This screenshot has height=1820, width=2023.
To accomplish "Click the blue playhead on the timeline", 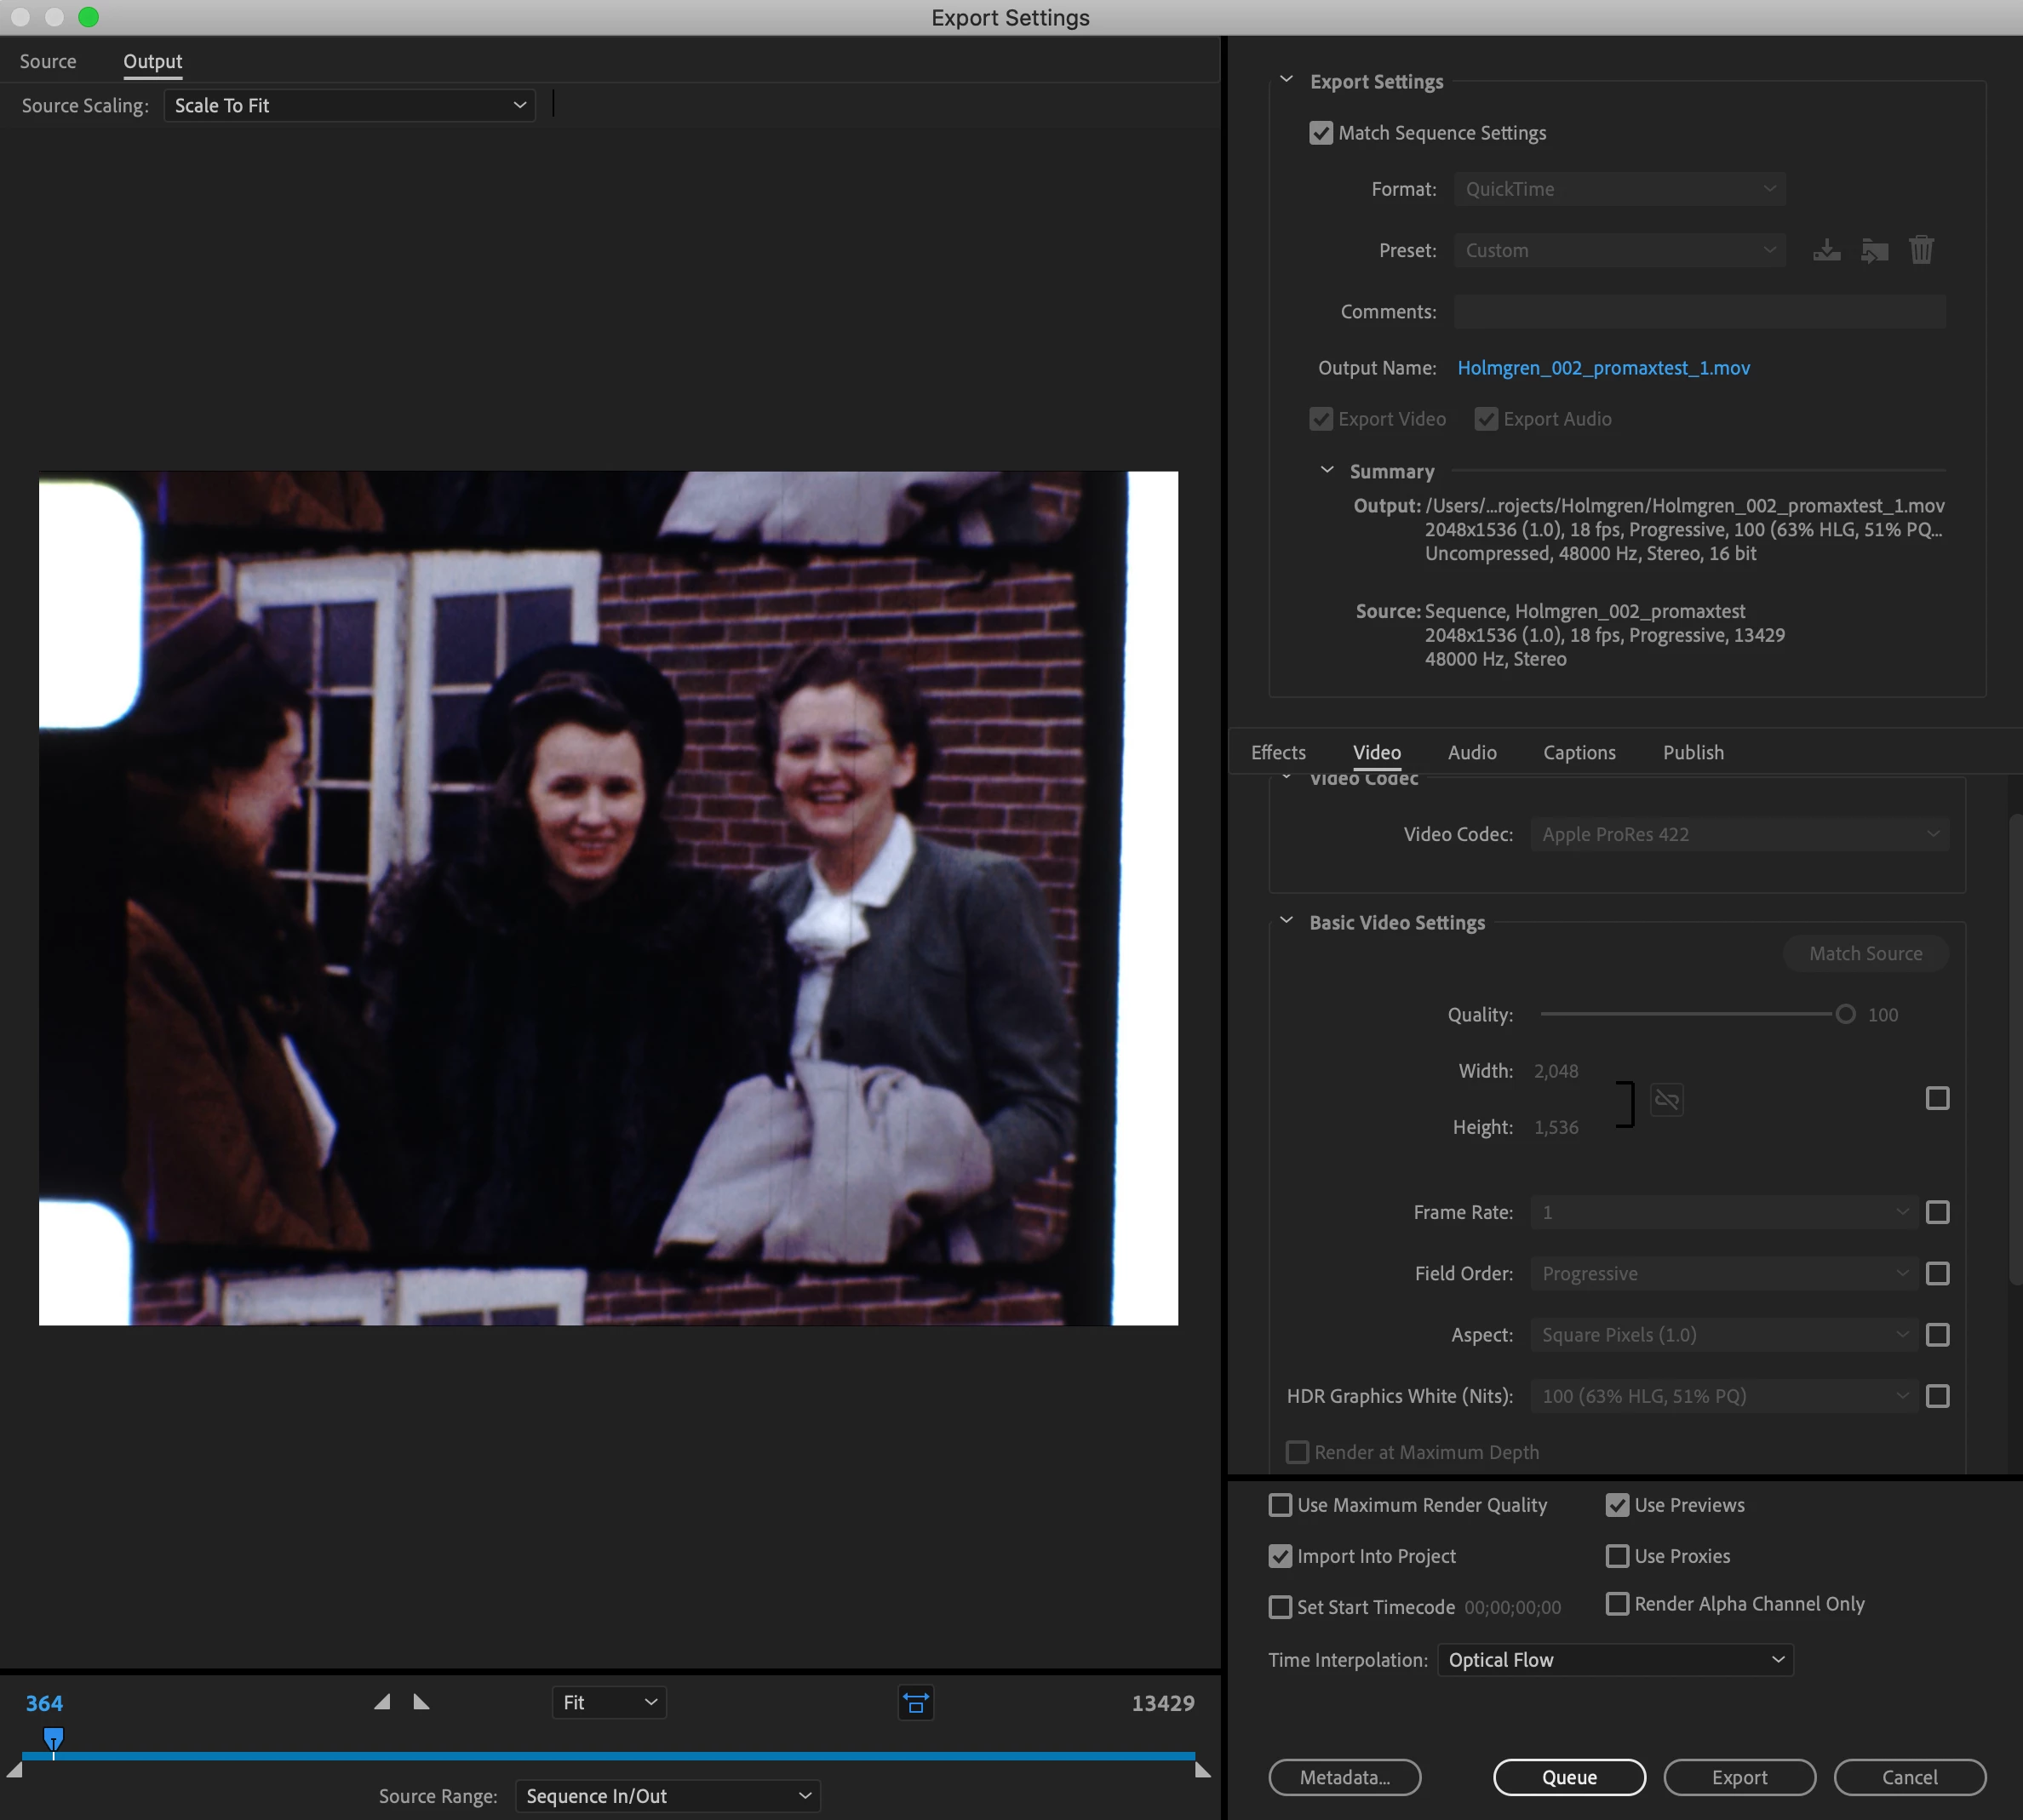I will pos(54,1738).
